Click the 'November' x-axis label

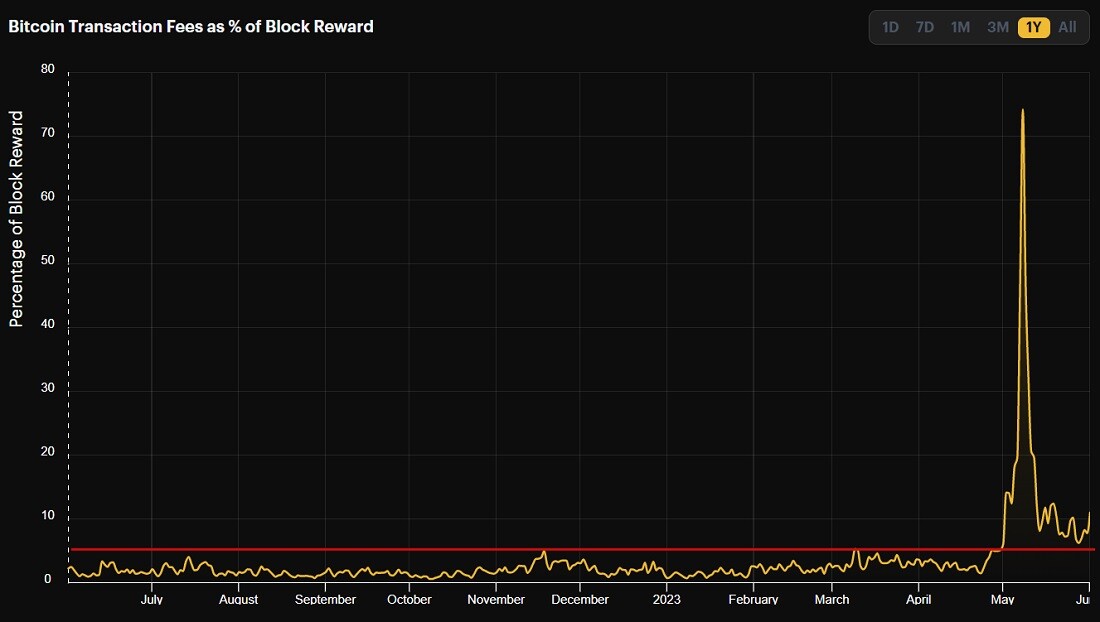(x=496, y=600)
